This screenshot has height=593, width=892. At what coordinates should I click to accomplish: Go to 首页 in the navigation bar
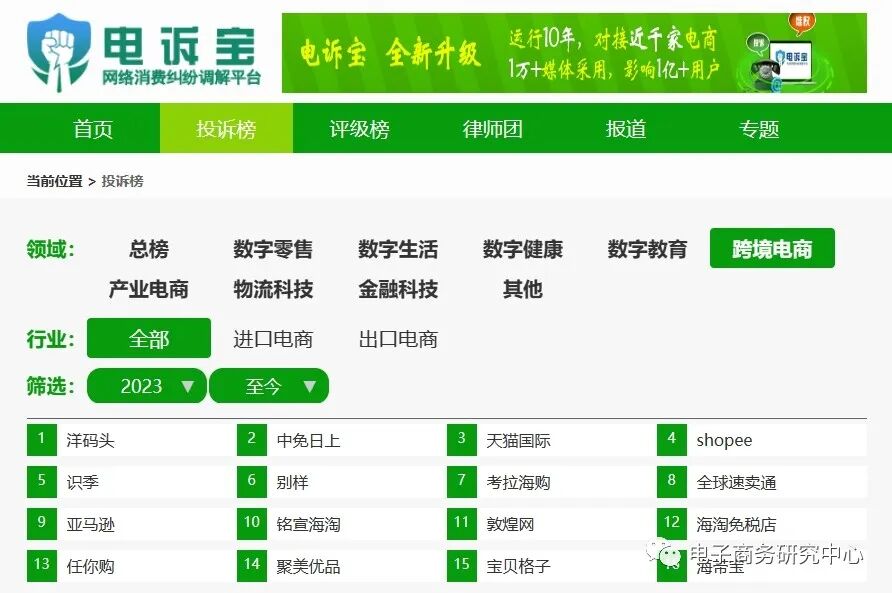point(93,128)
